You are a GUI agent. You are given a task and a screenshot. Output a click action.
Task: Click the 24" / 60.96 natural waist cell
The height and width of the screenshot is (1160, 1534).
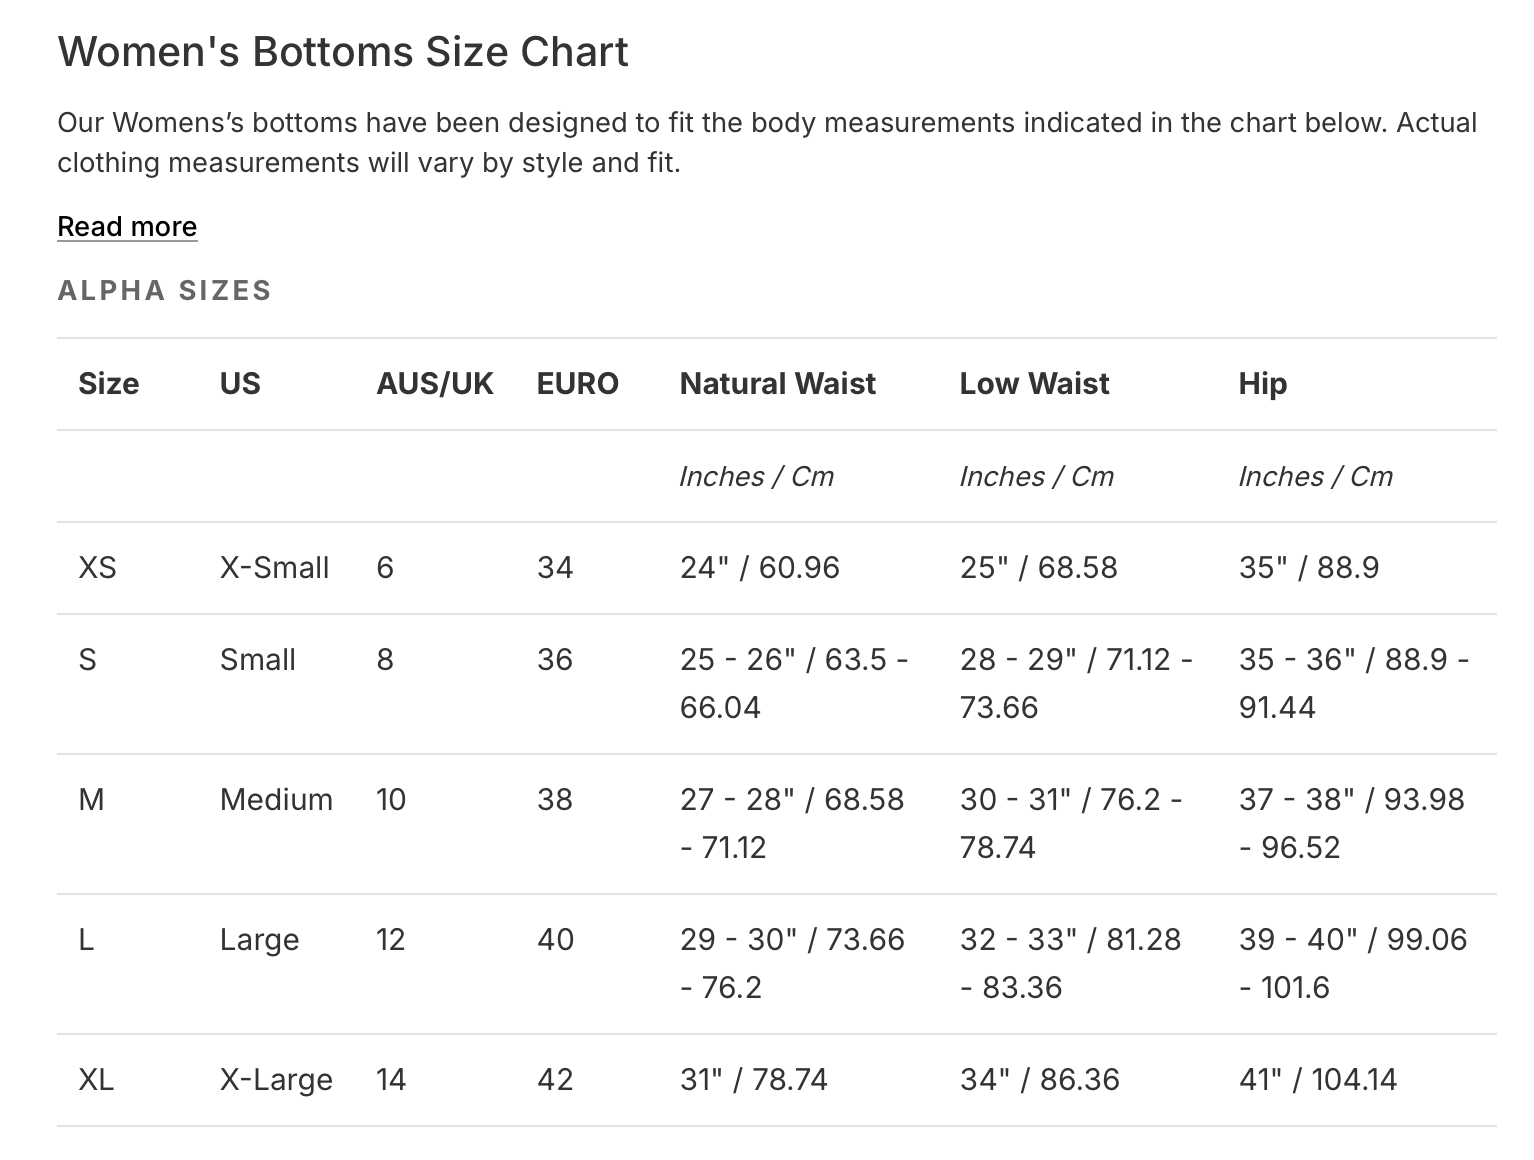(x=759, y=568)
